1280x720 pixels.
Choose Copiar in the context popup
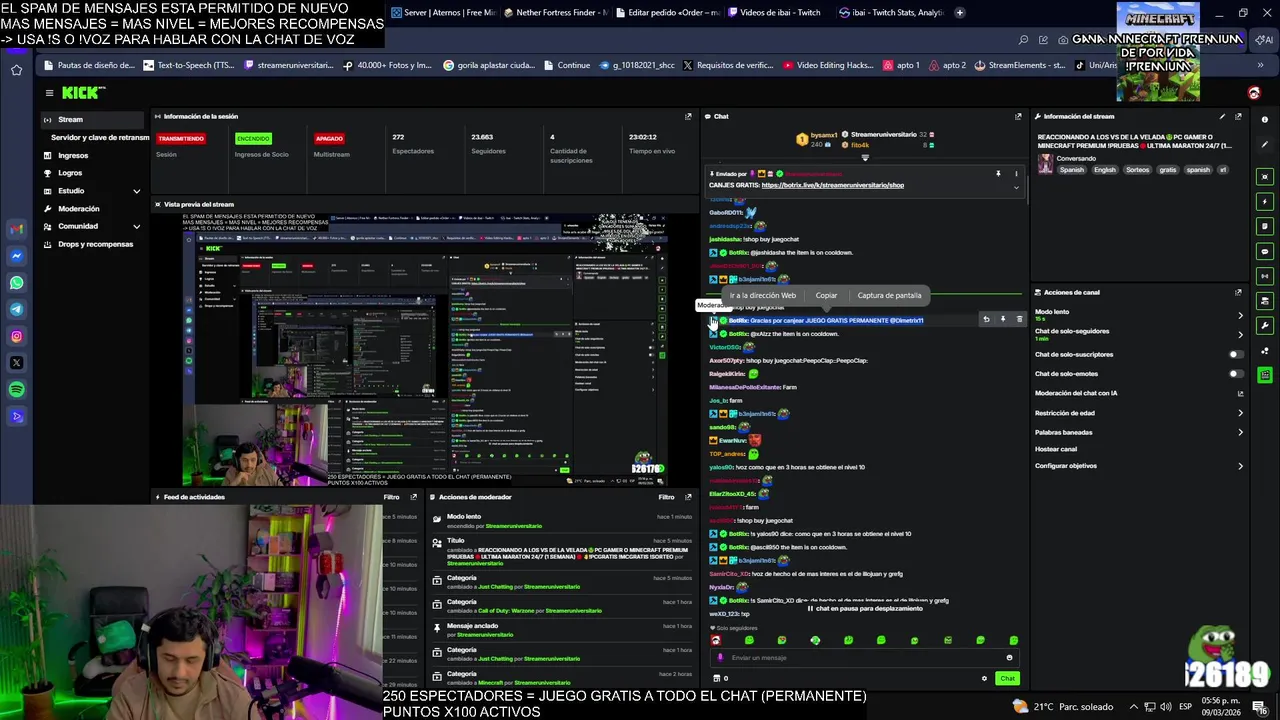826,295
